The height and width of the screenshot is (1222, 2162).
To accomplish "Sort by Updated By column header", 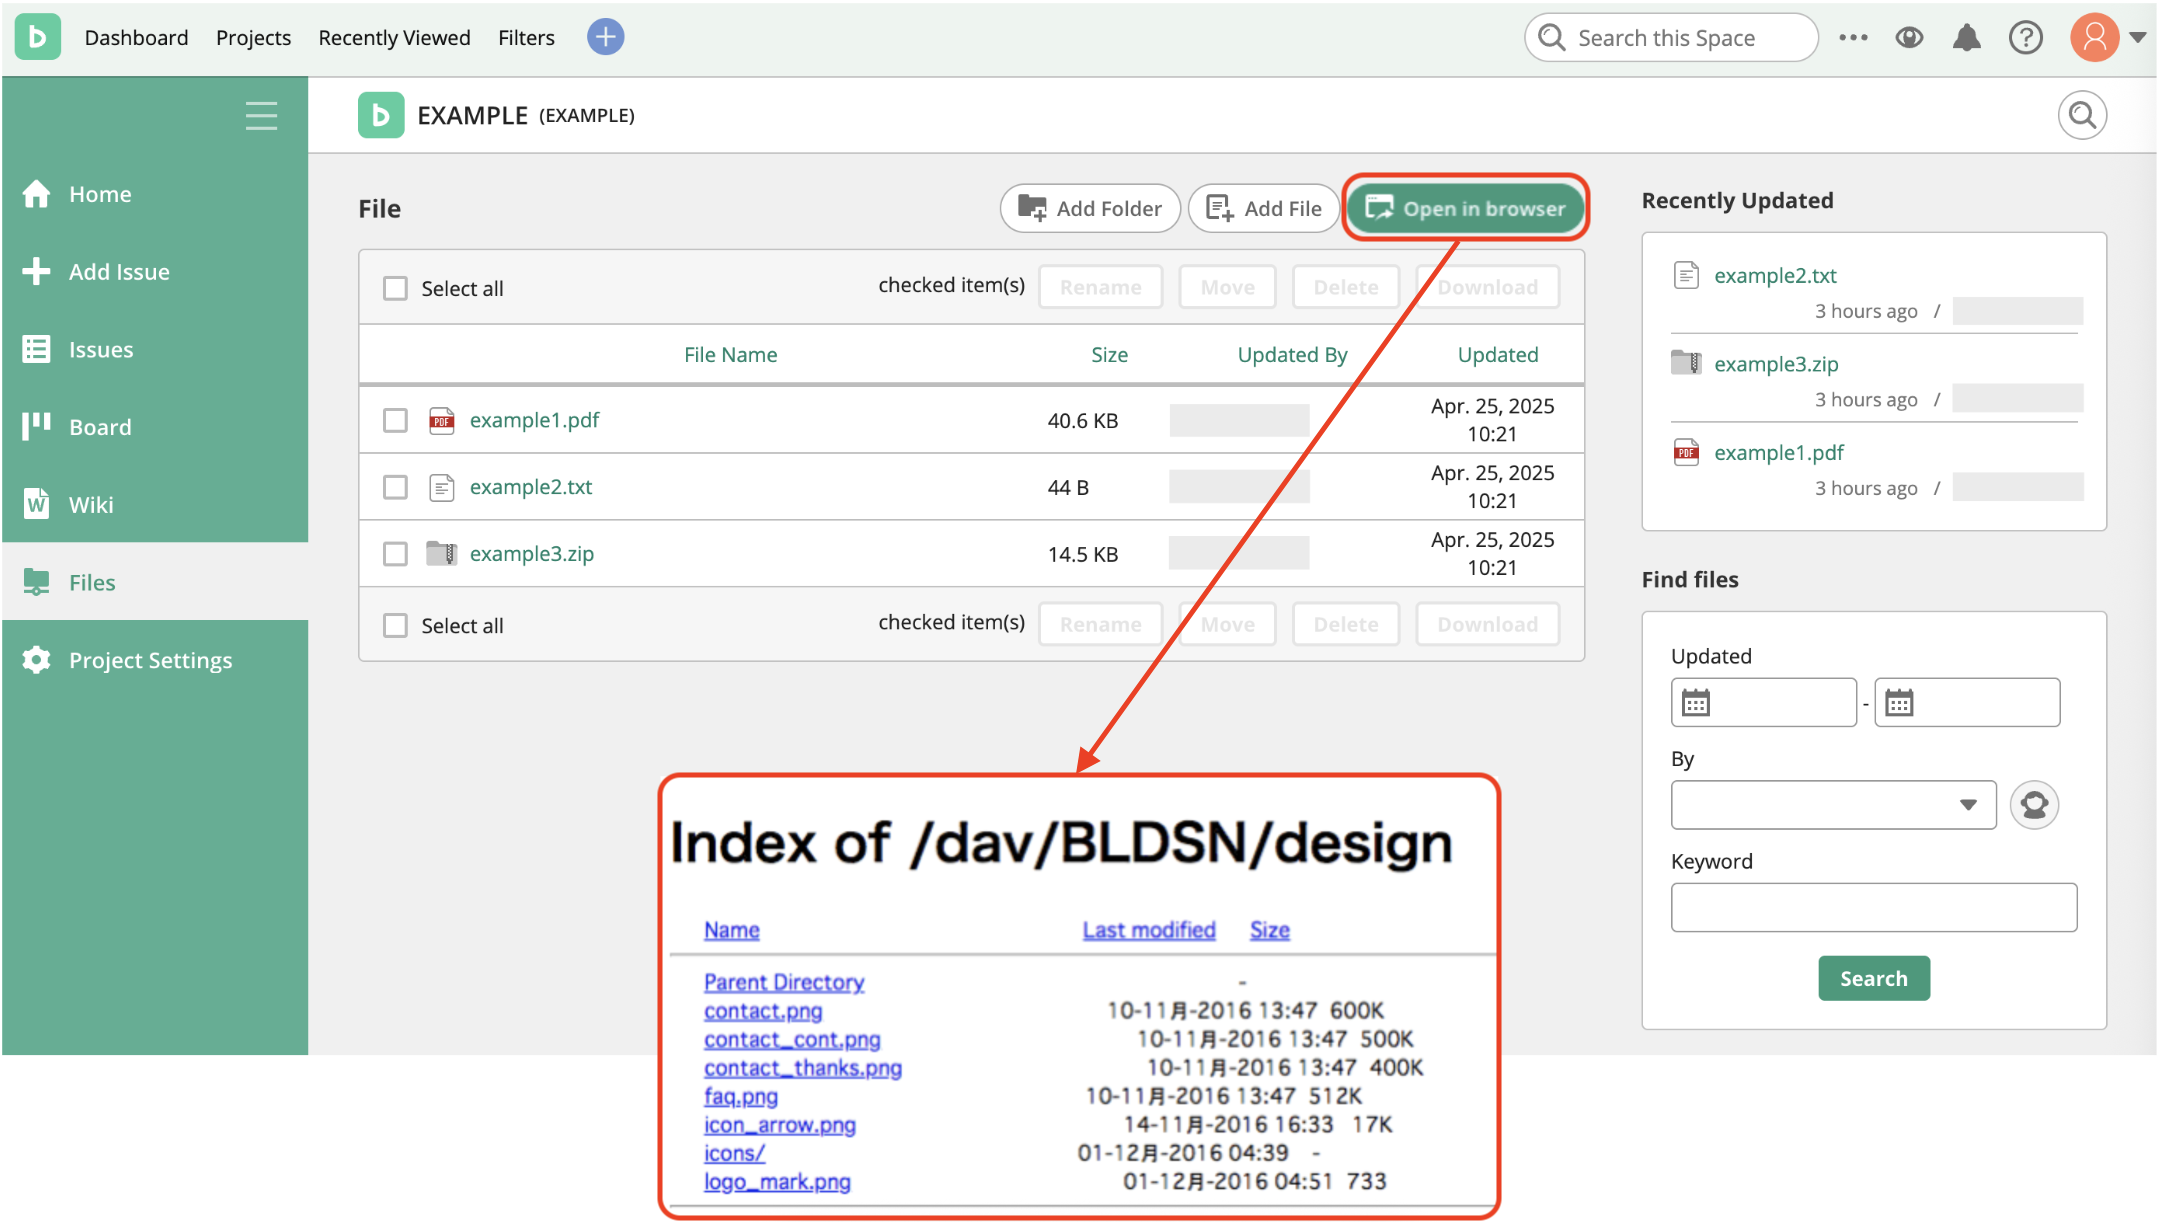I will tap(1292, 355).
